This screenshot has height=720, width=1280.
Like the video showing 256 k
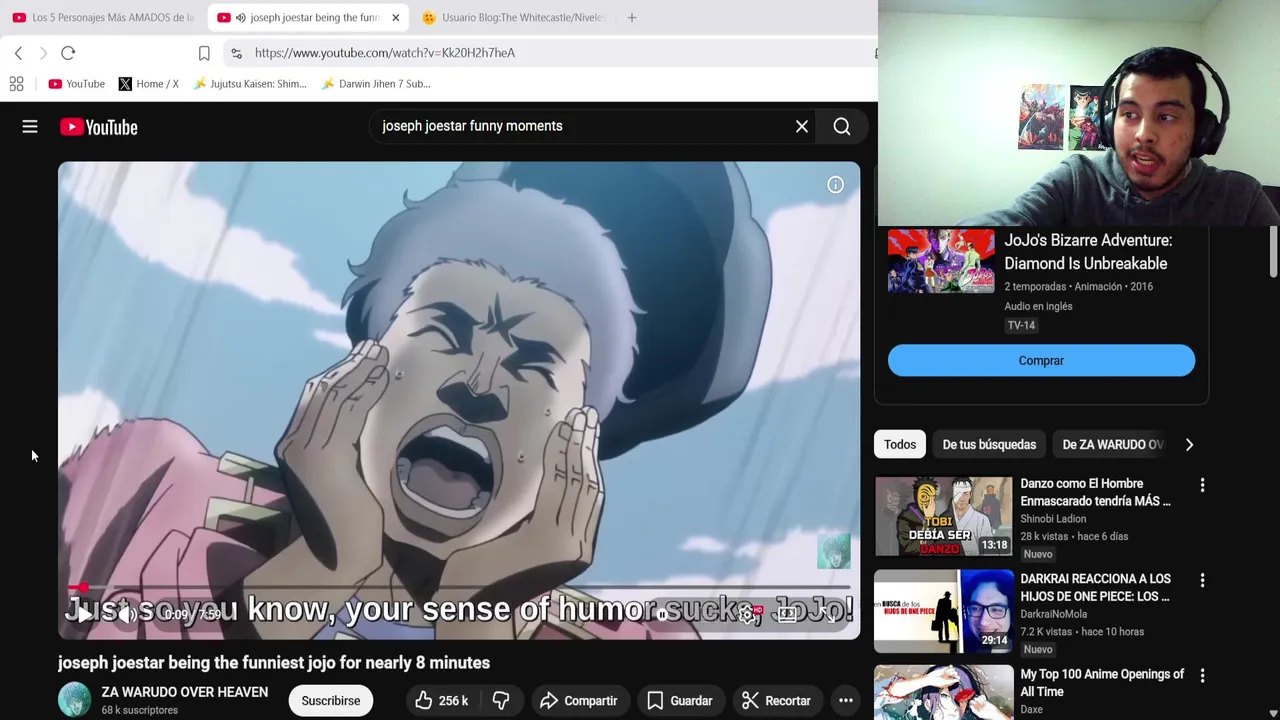tap(441, 701)
